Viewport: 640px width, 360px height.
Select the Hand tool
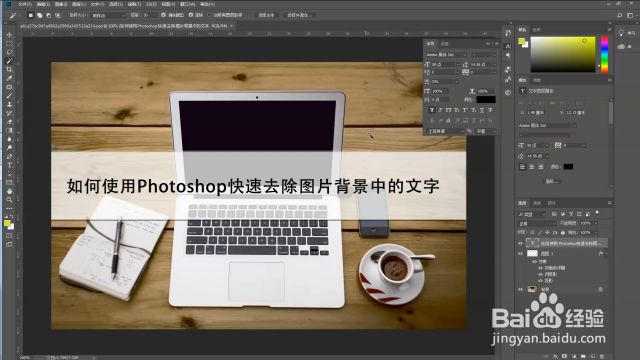(x=9, y=191)
